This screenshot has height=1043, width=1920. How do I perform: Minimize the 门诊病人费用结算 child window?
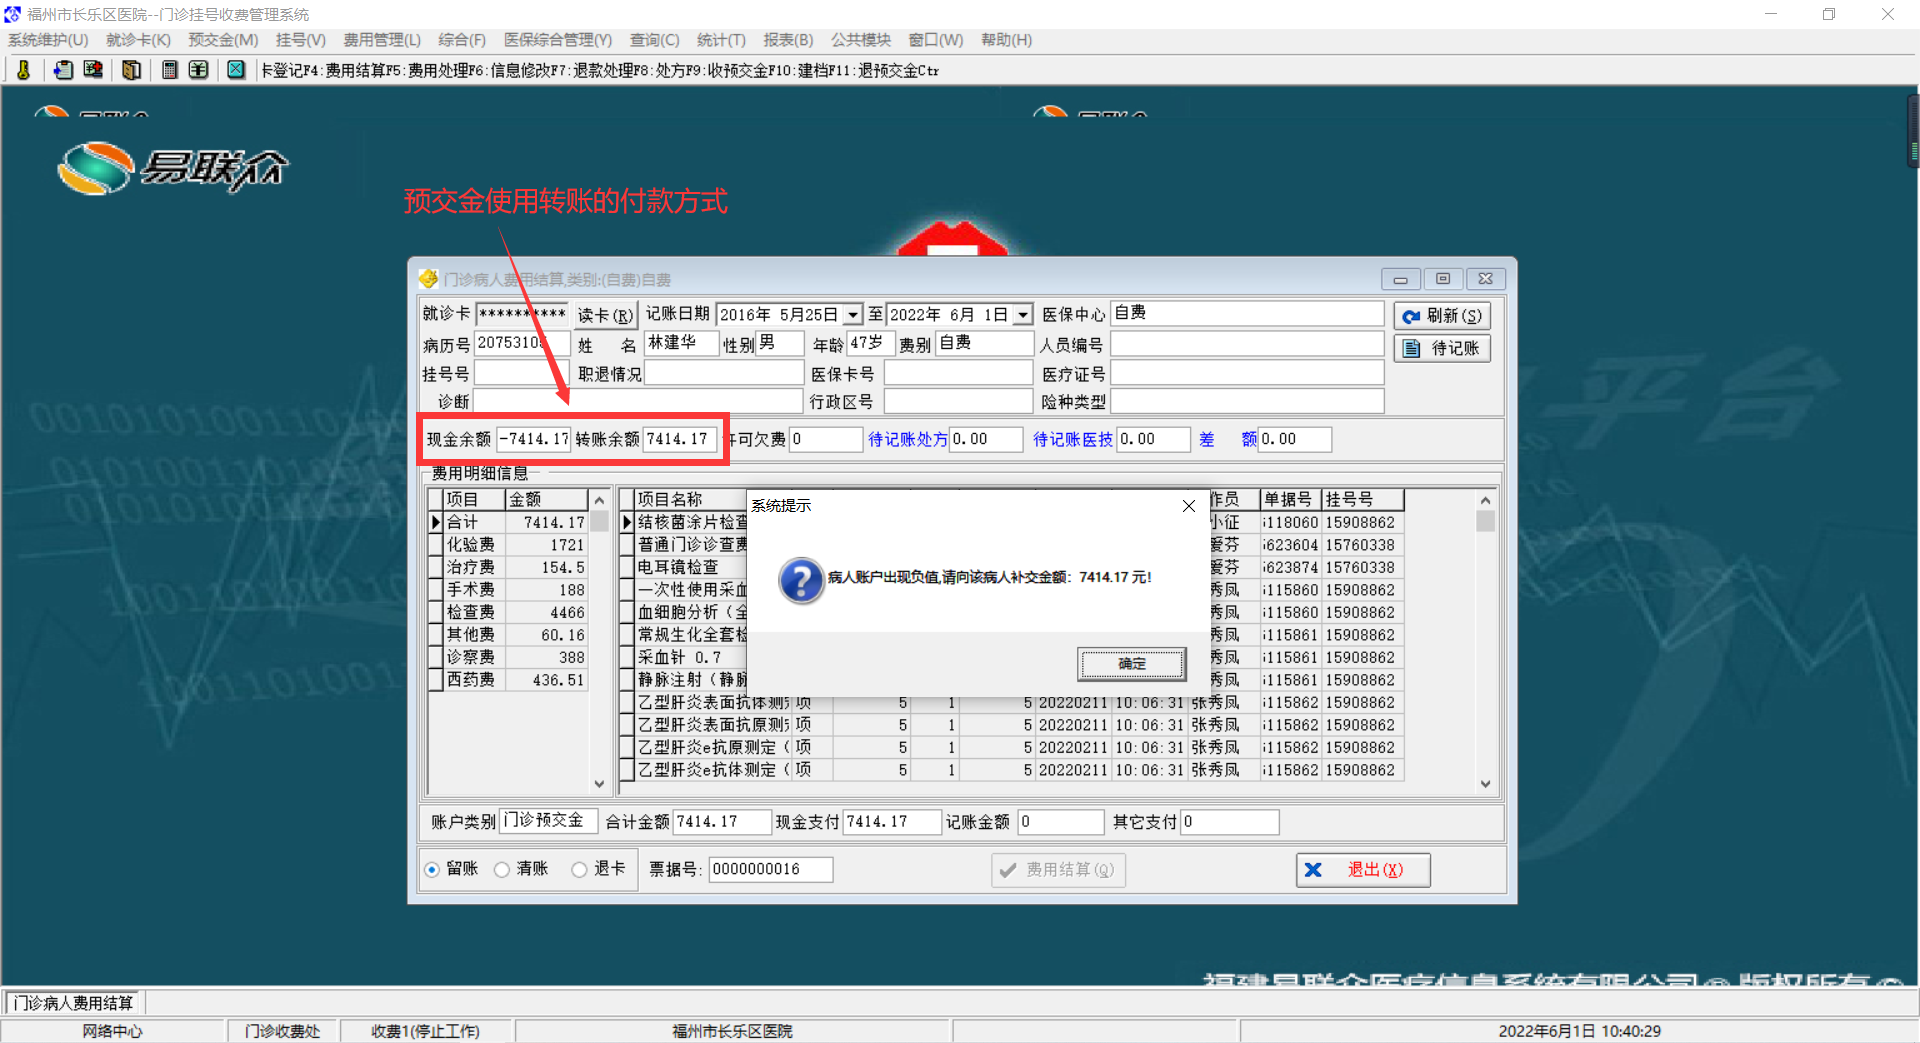1400,279
